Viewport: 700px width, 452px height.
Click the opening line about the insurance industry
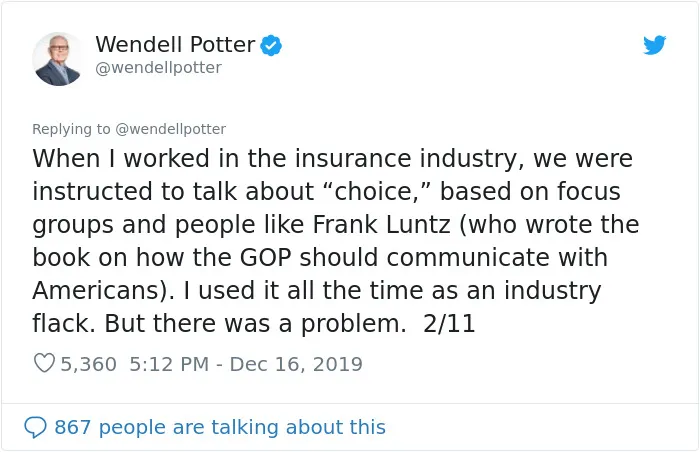coord(333,159)
